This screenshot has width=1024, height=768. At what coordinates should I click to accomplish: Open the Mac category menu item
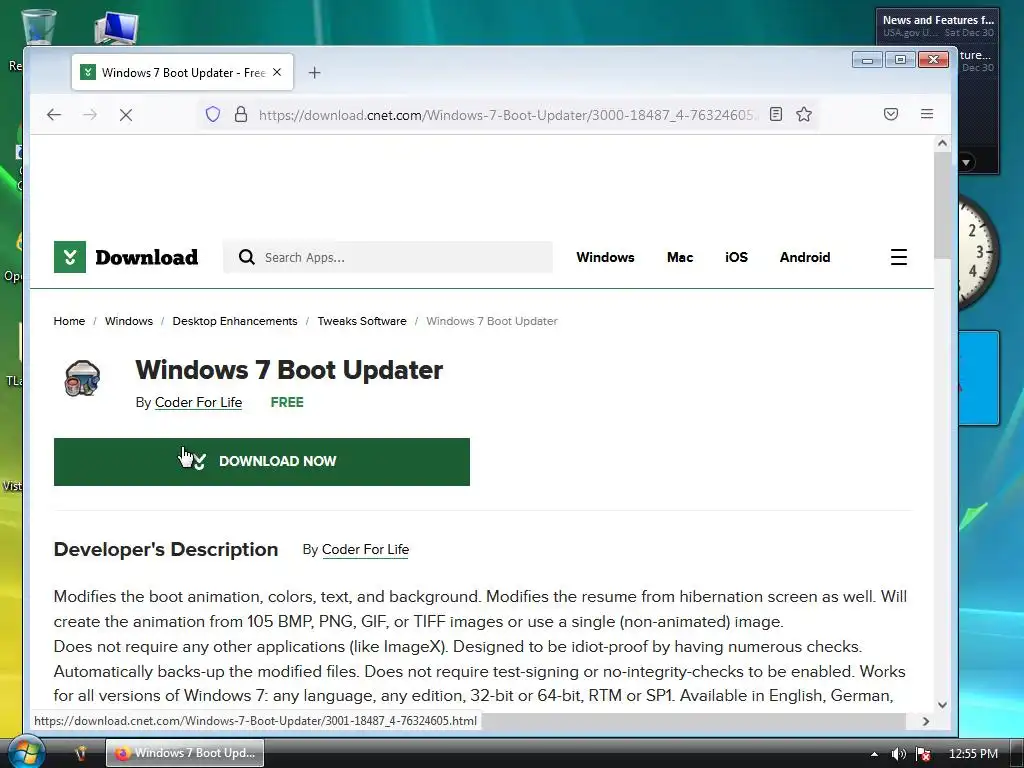coord(680,257)
